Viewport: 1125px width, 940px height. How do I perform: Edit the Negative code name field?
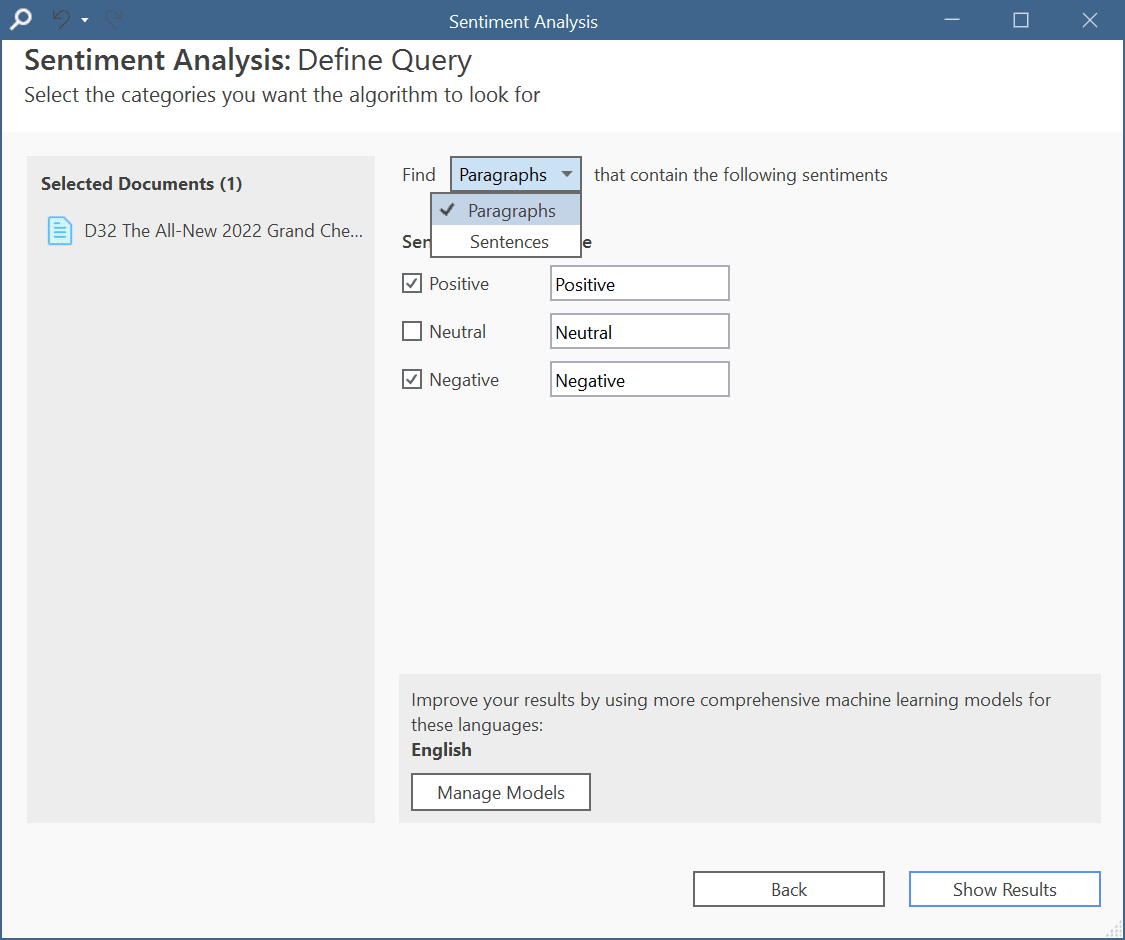tap(639, 379)
